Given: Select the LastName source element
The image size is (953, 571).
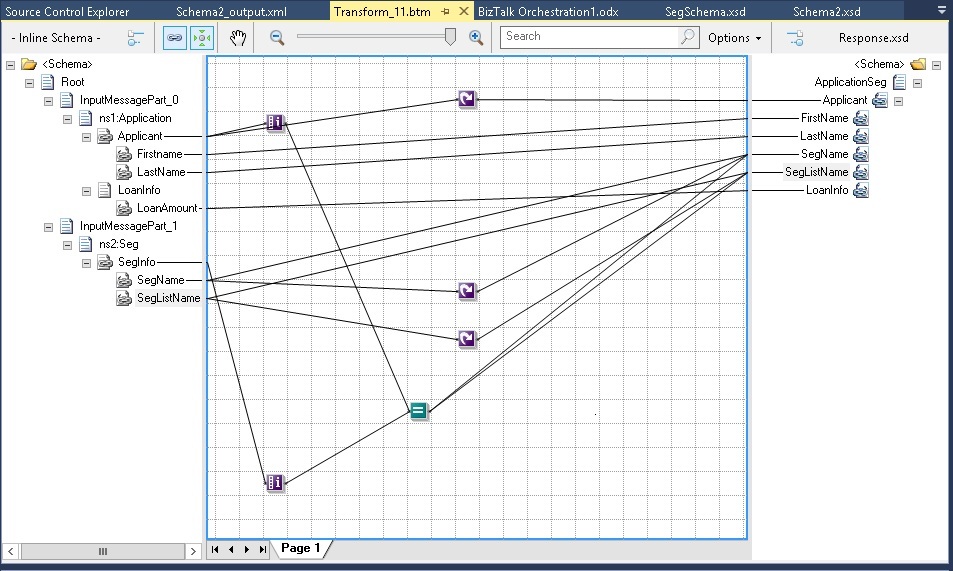Looking at the screenshot, I should (161, 172).
